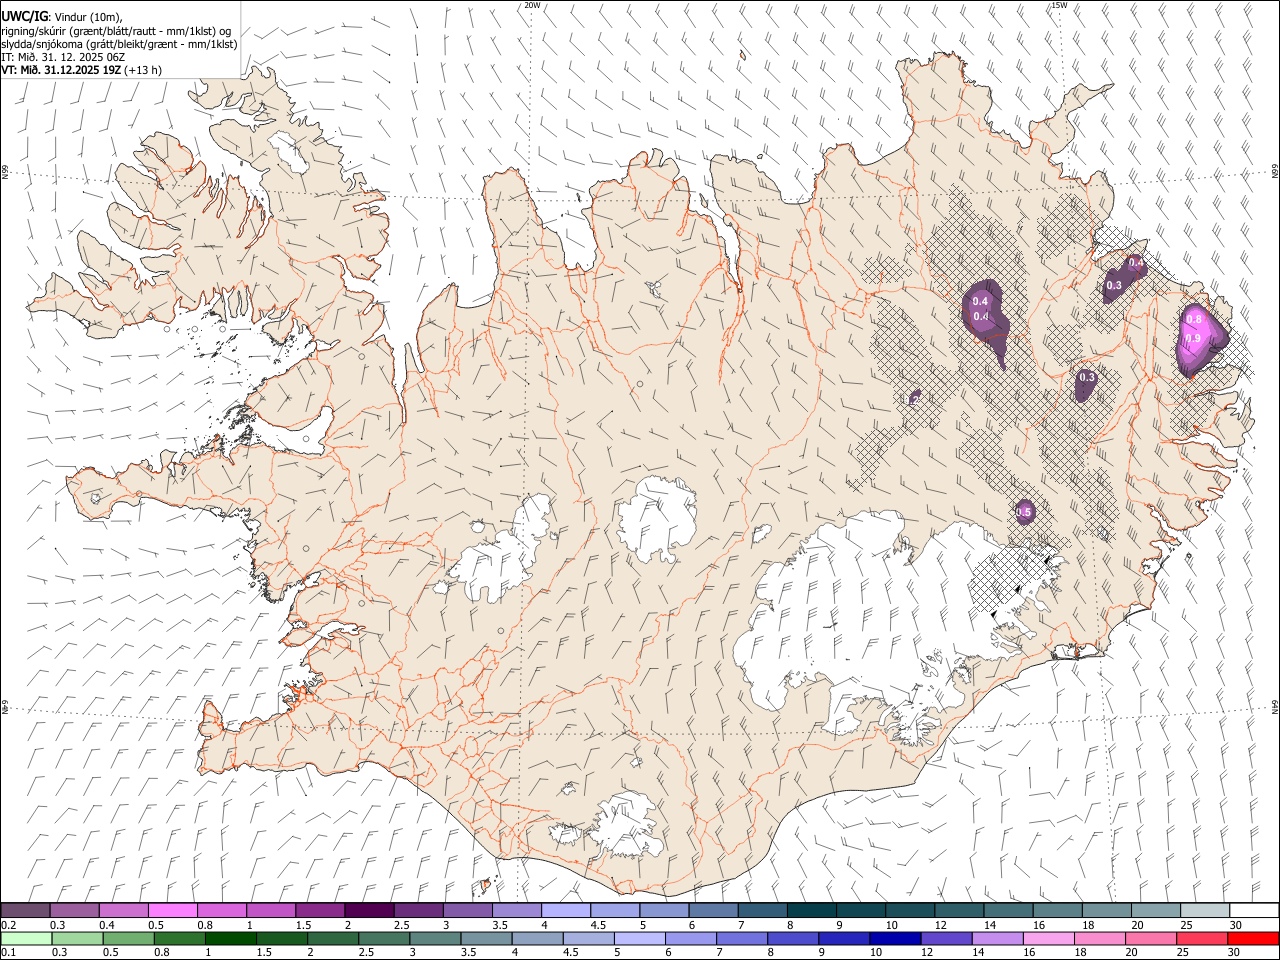Click the bright pink swatch in the snow legend
Image resolution: width=1280 pixels, height=960 pixels.
tap(172, 911)
